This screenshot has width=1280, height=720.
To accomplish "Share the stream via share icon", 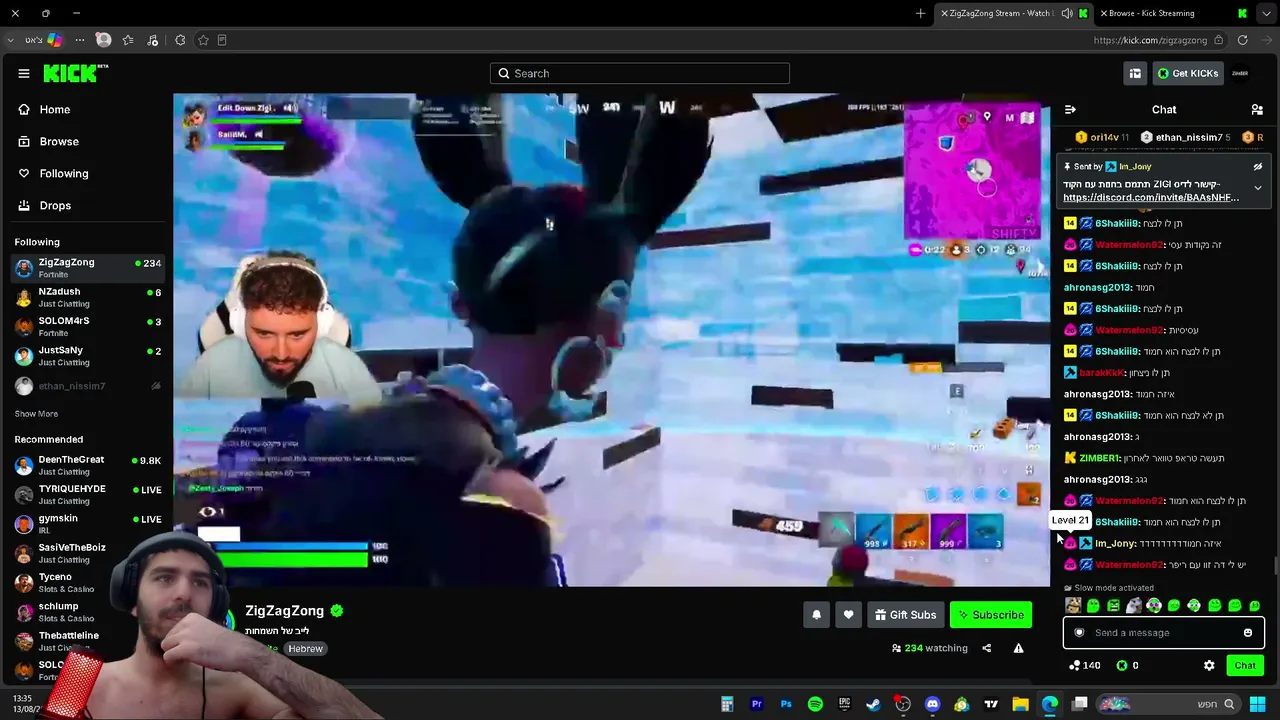I will click(x=986, y=648).
